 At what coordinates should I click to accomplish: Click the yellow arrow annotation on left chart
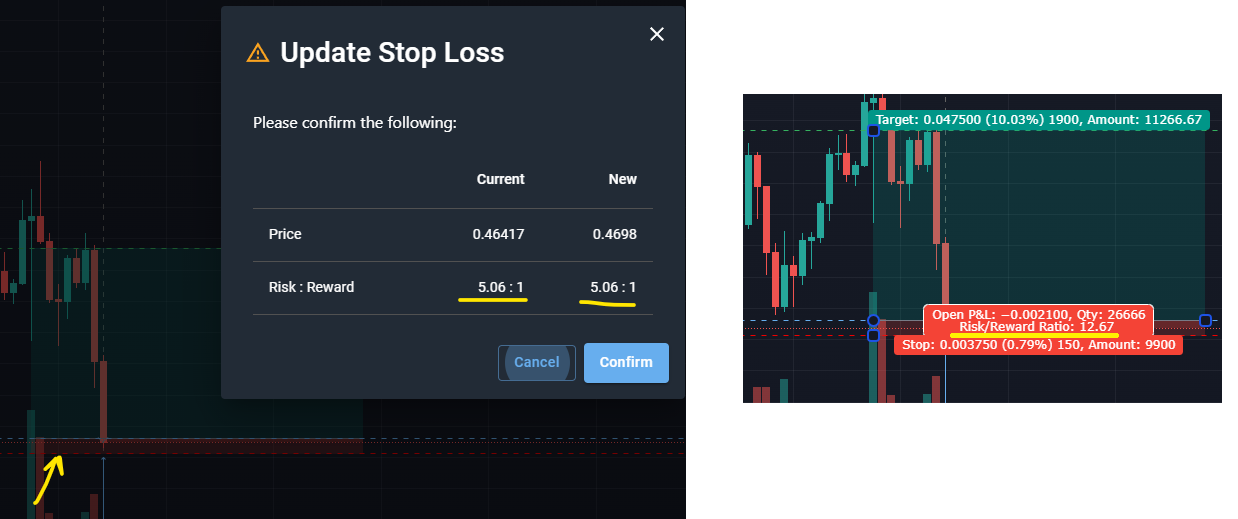pos(48,479)
